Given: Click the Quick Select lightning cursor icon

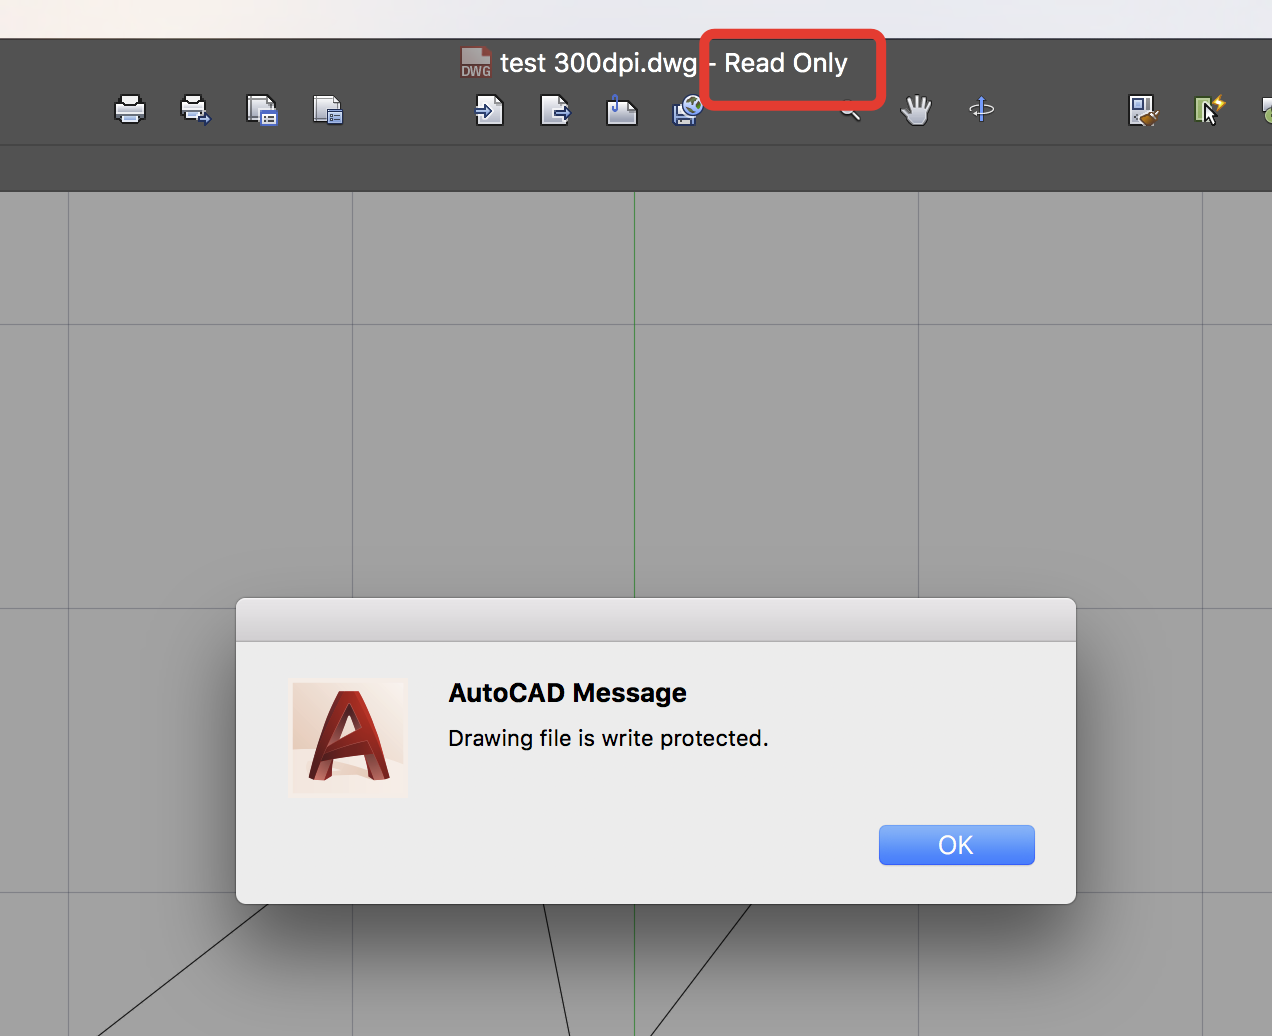Looking at the screenshot, I should (x=1210, y=110).
